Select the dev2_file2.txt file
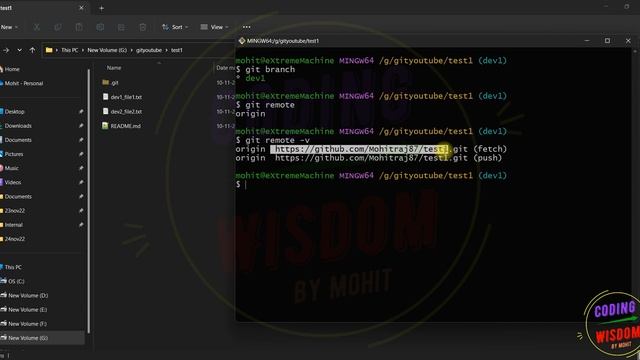 click(122, 111)
